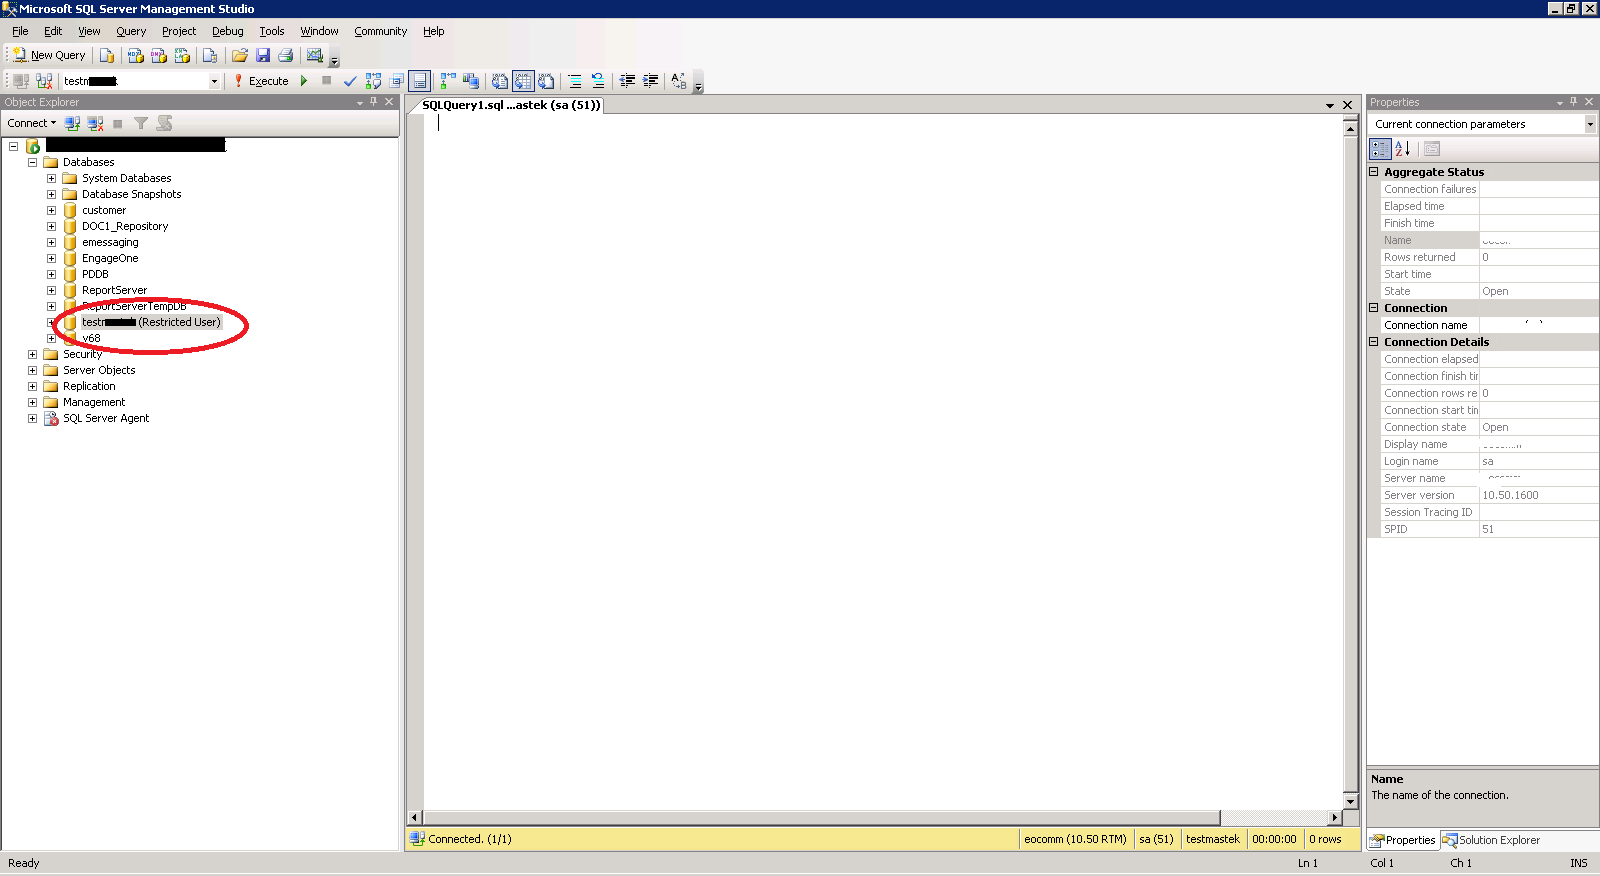Image resolution: width=1600 pixels, height=876 pixels.
Task: Expand the EngageOne database node
Action: coord(51,258)
